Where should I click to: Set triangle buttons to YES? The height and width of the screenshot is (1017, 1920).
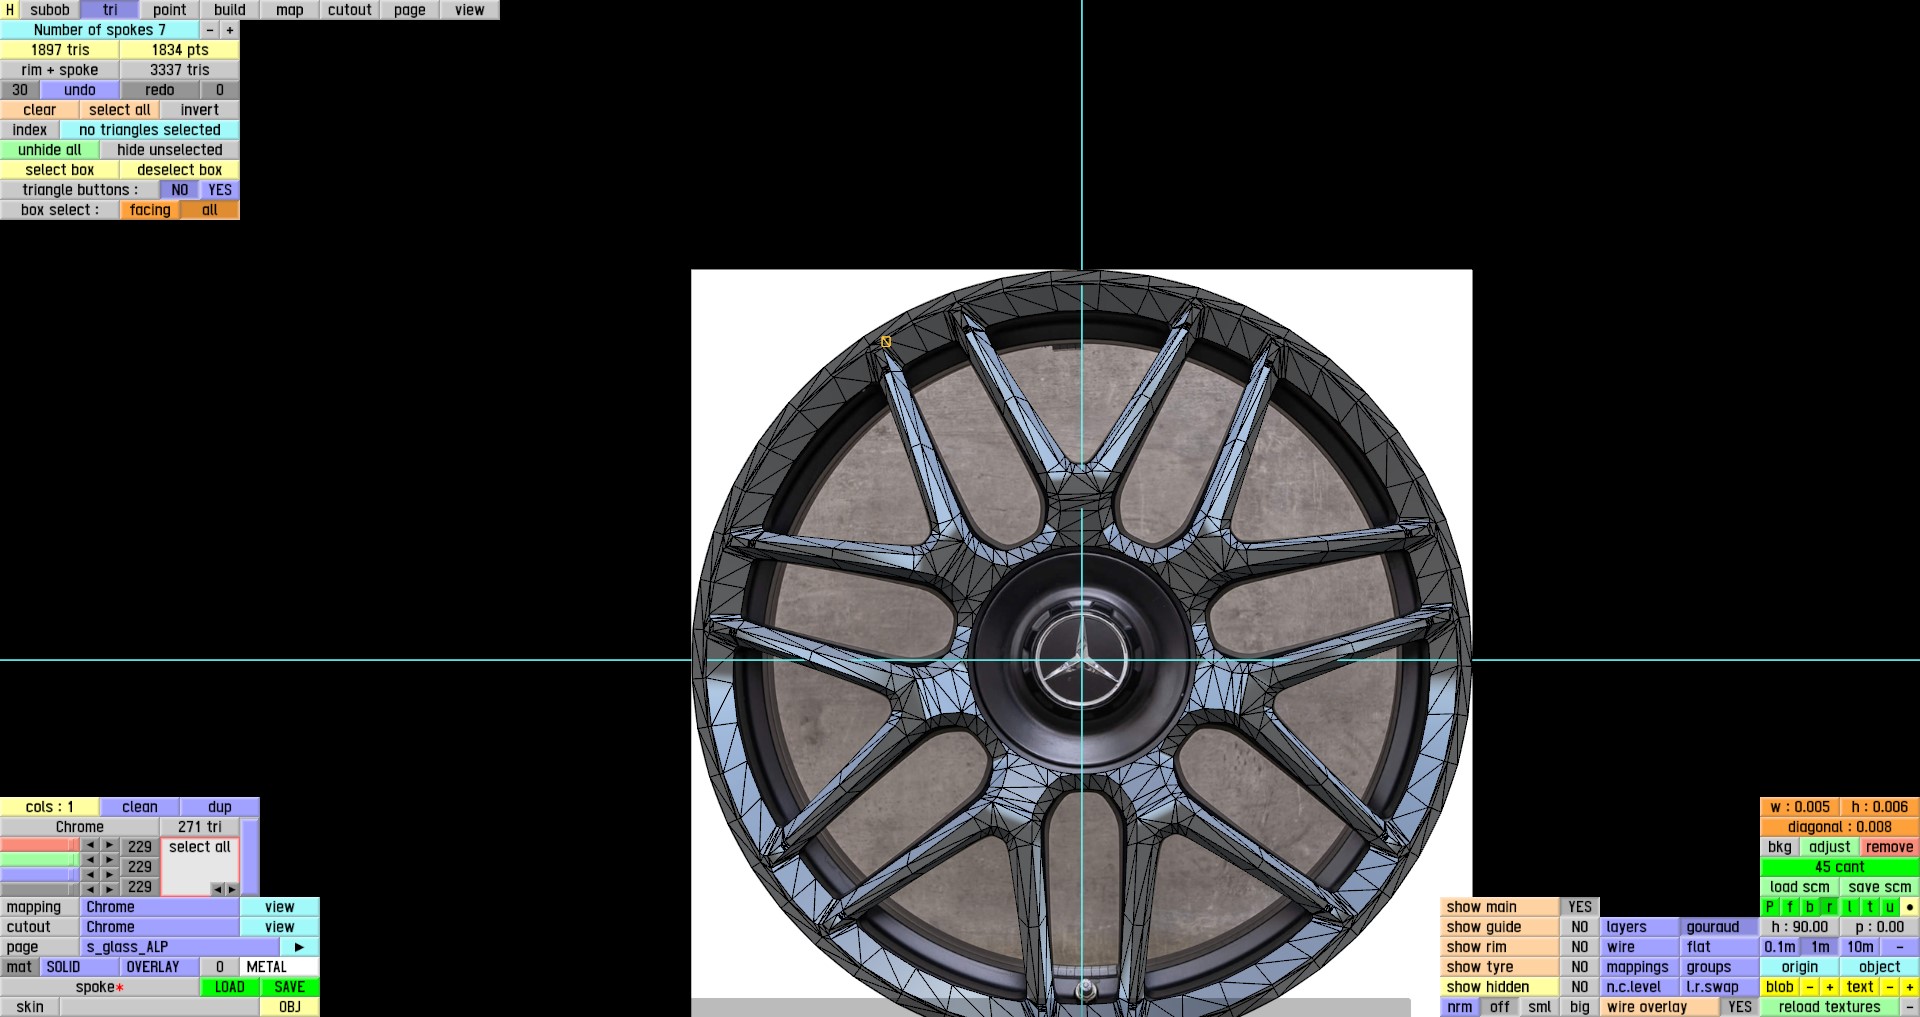tap(220, 190)
